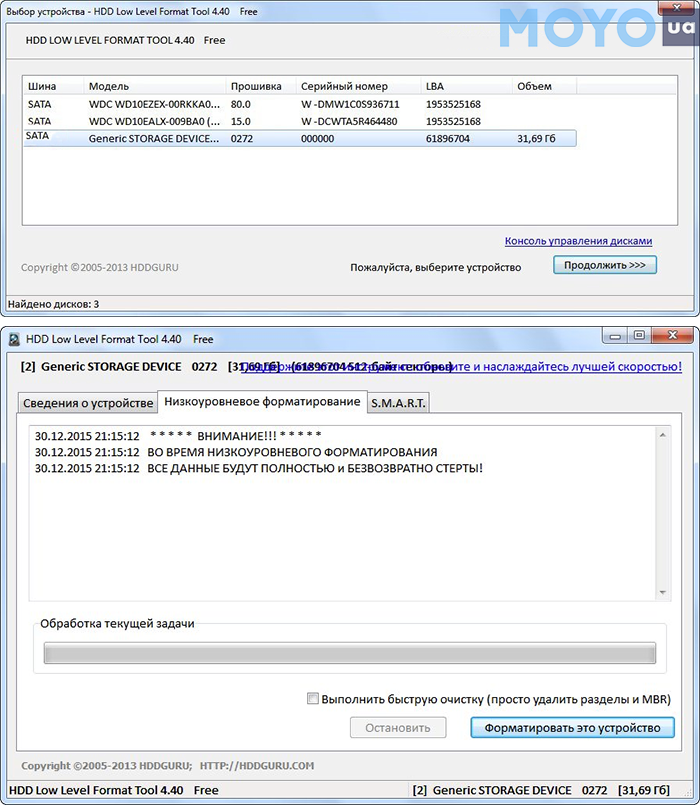
Task: Close the device selection window
Action: coord(677,7)
